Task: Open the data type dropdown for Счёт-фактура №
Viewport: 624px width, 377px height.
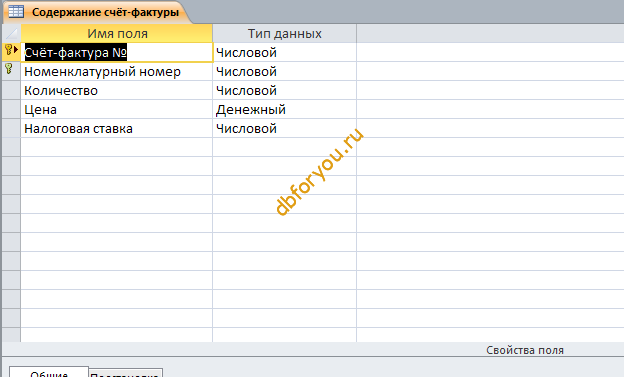Action: [284, 53]
